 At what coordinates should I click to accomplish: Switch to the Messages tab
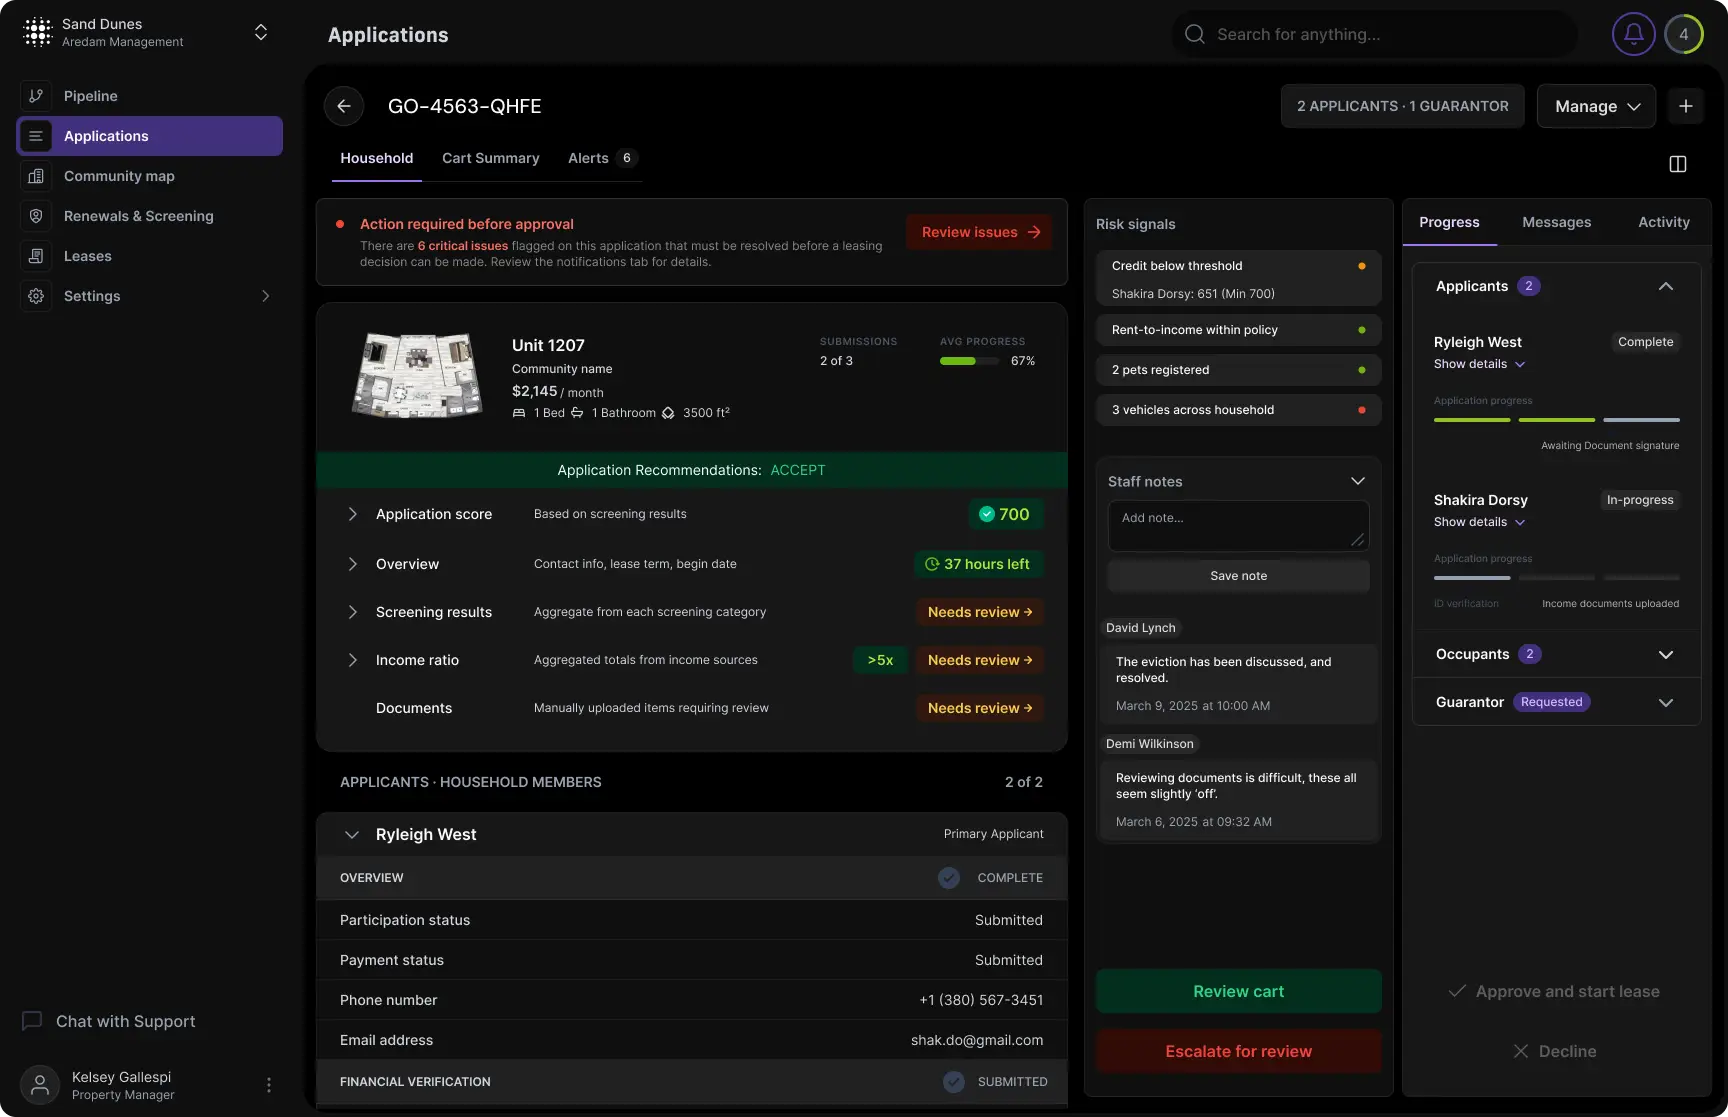click(1557, 222)
